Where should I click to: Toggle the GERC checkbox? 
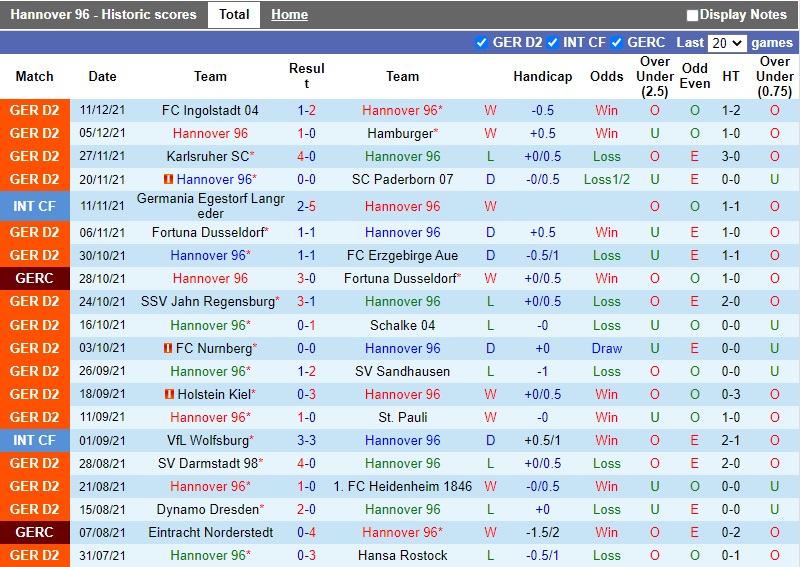pos(617,42)
